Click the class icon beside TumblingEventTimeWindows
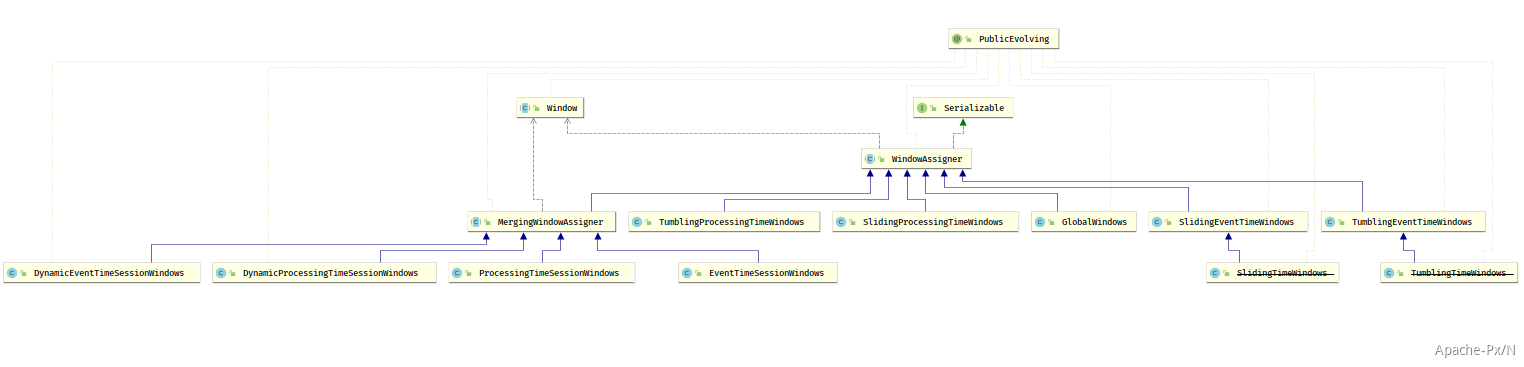 [1330, 222]
